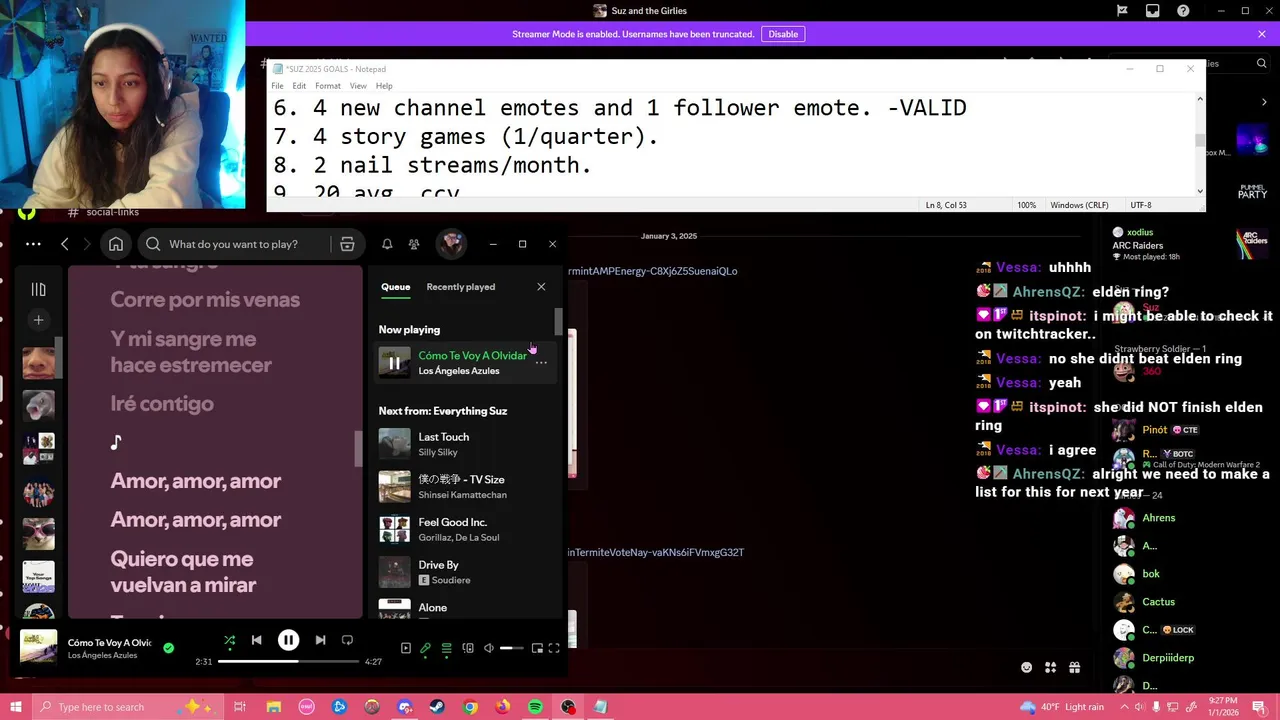This screenshot has height=720, width=1280.
Task: Toggle shuffle in Spotify player
Action: [229, 641]
